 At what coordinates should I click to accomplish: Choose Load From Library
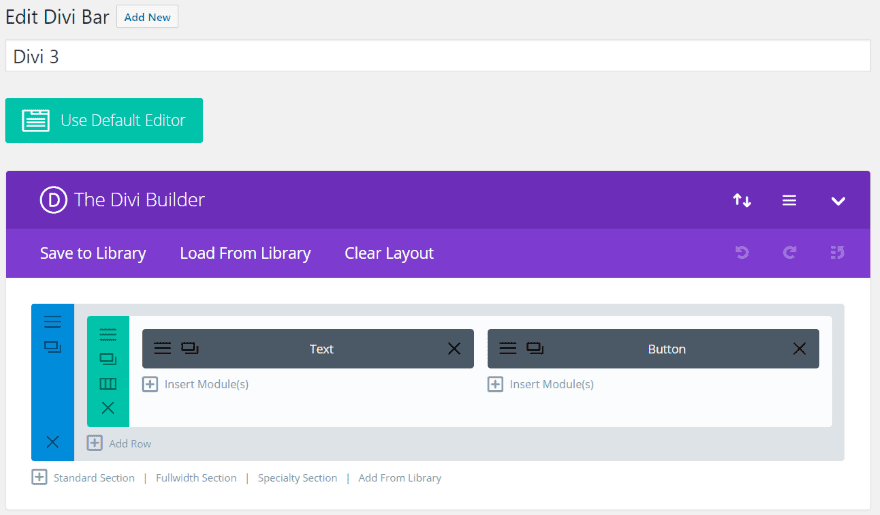pyautogui.click(x=245, y=253)
